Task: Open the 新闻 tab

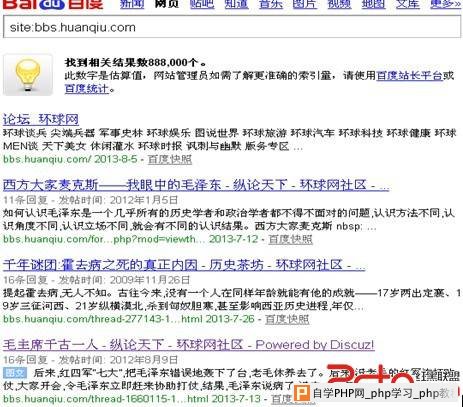Action: (x=132, y=4)
